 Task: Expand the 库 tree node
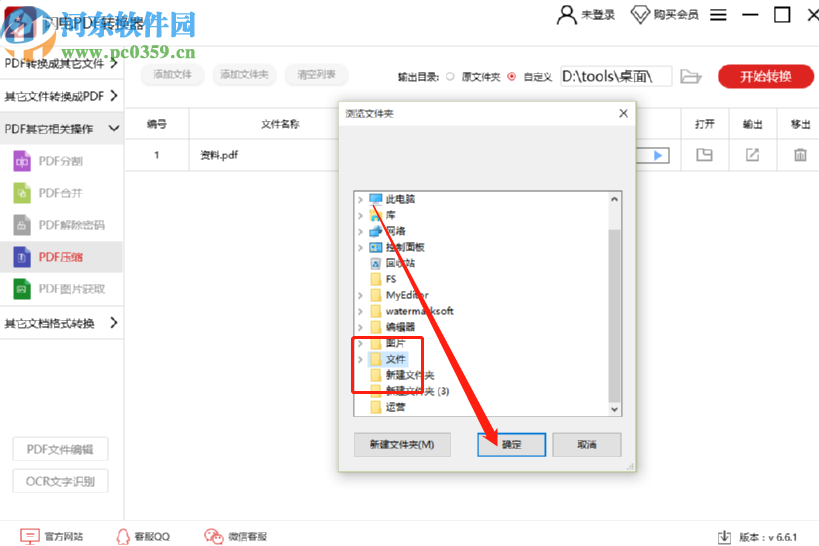click(x=360, y=215)
